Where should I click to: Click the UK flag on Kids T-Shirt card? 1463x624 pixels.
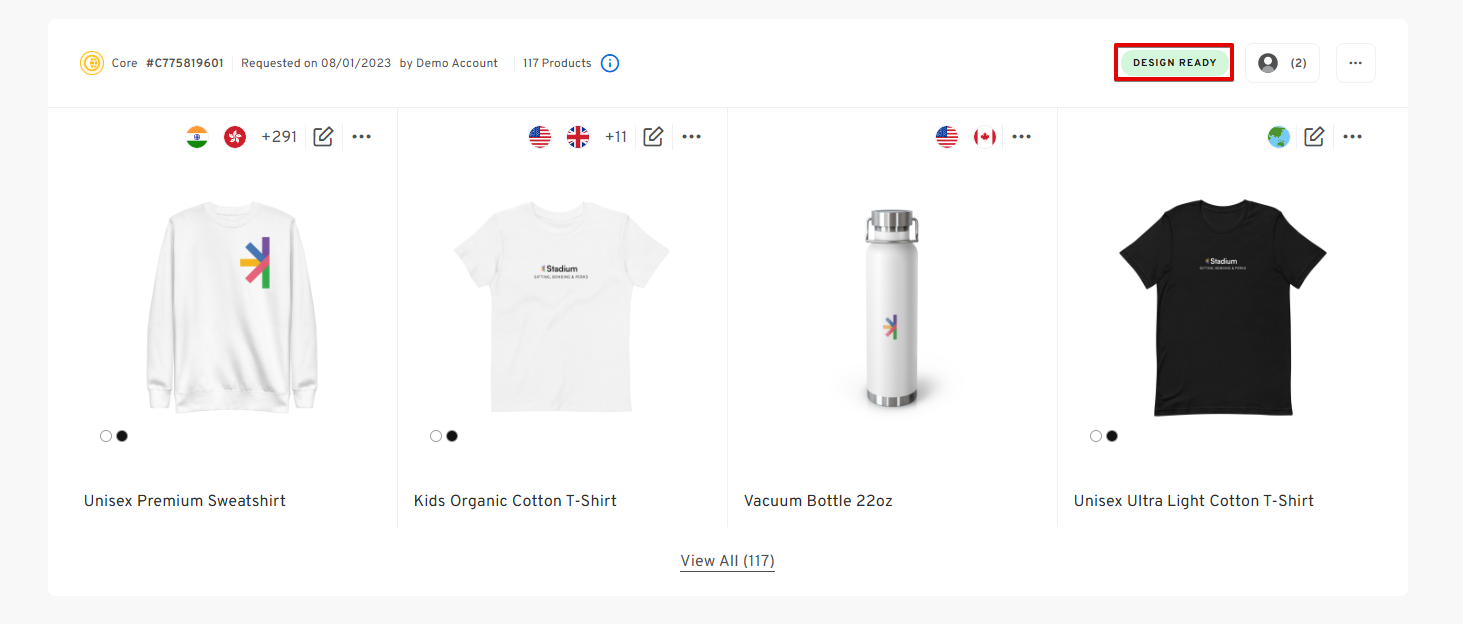click(578, 137)
